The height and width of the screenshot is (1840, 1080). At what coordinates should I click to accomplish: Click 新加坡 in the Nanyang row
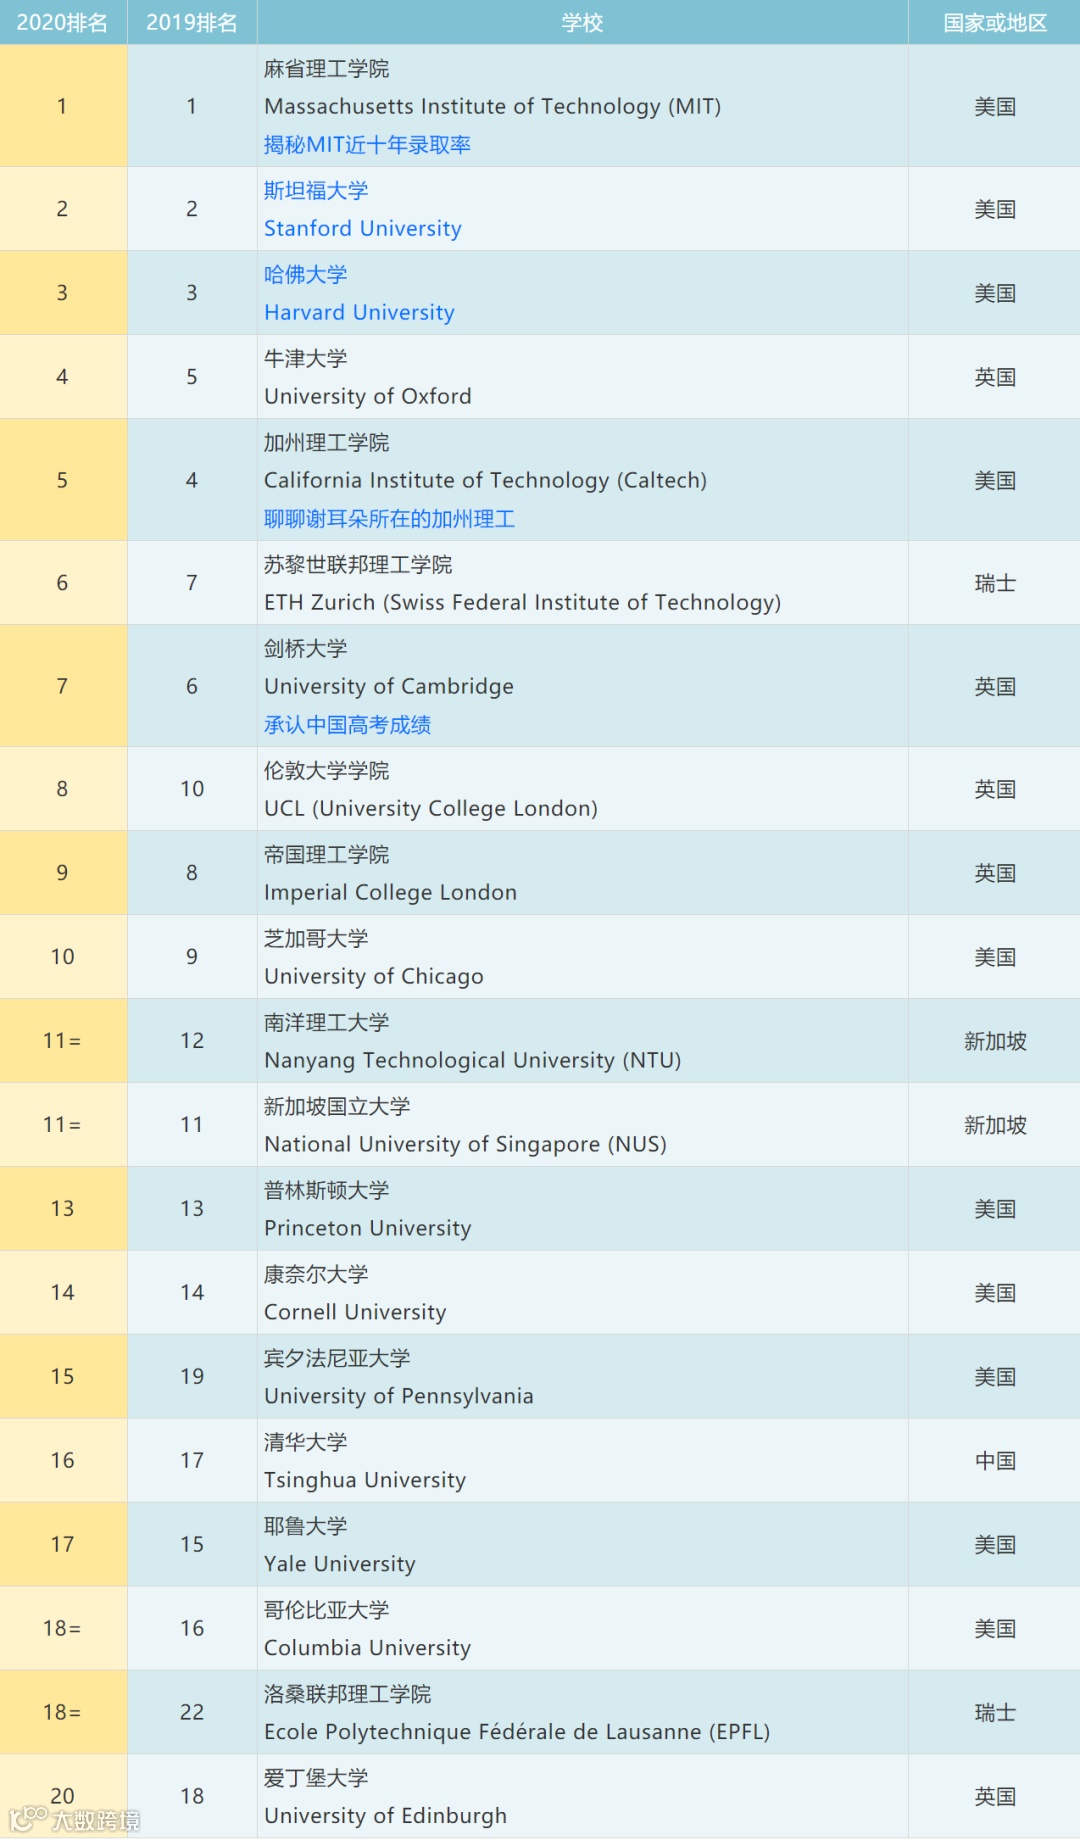point(995,1042)
